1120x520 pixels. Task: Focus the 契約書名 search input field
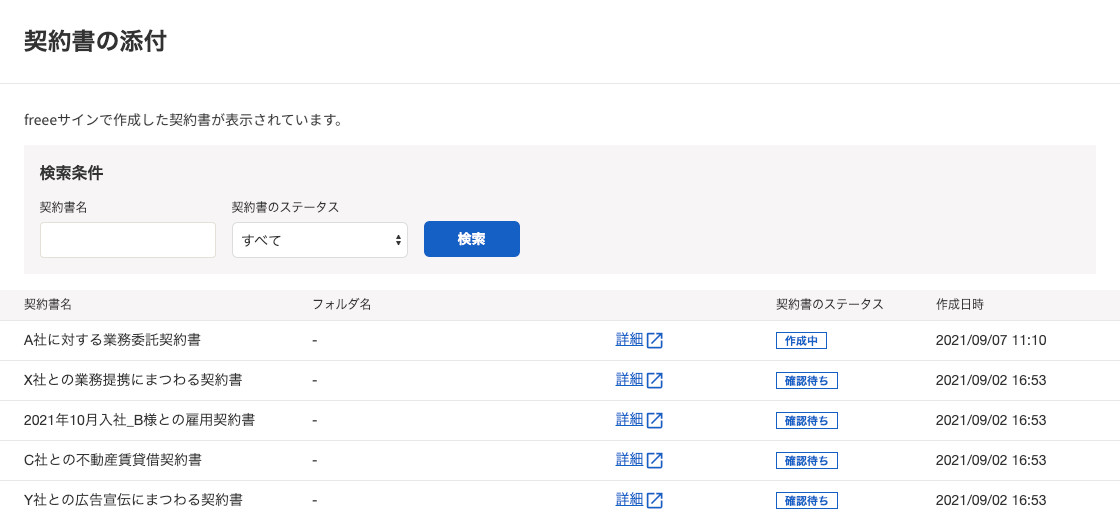tap(128, 240)
